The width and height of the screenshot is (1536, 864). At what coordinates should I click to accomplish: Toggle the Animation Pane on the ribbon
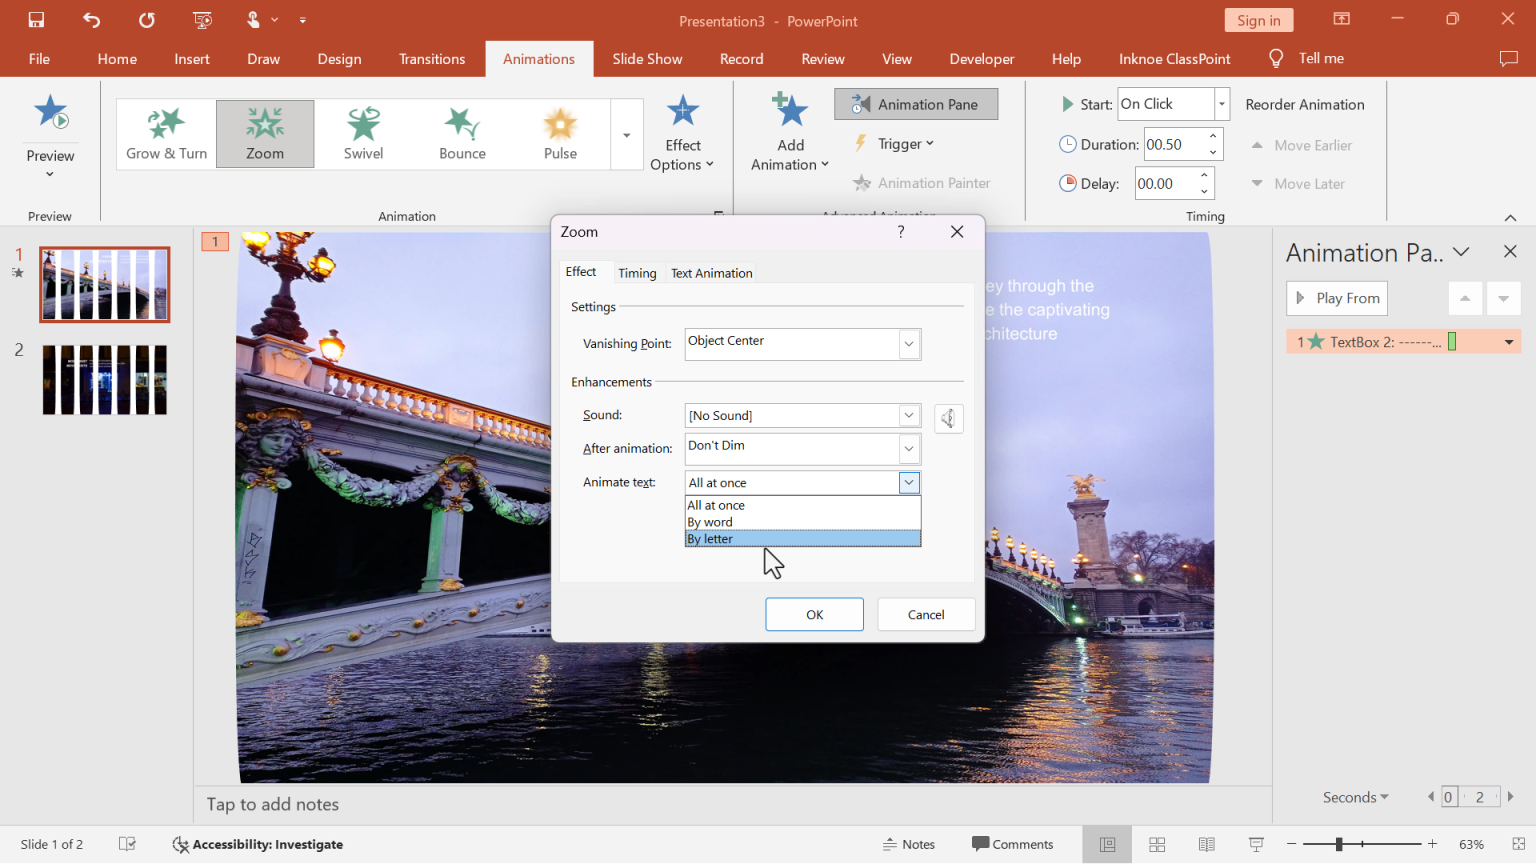tap(915, 104)
